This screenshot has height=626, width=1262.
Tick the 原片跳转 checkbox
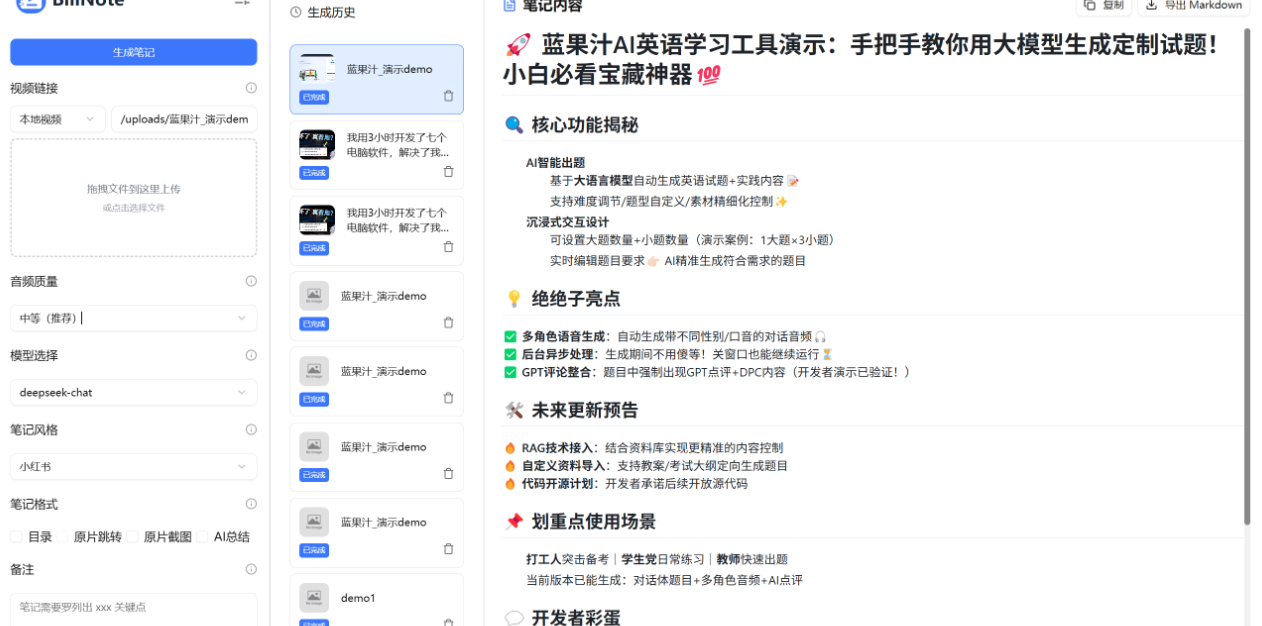tap(62, 537)
